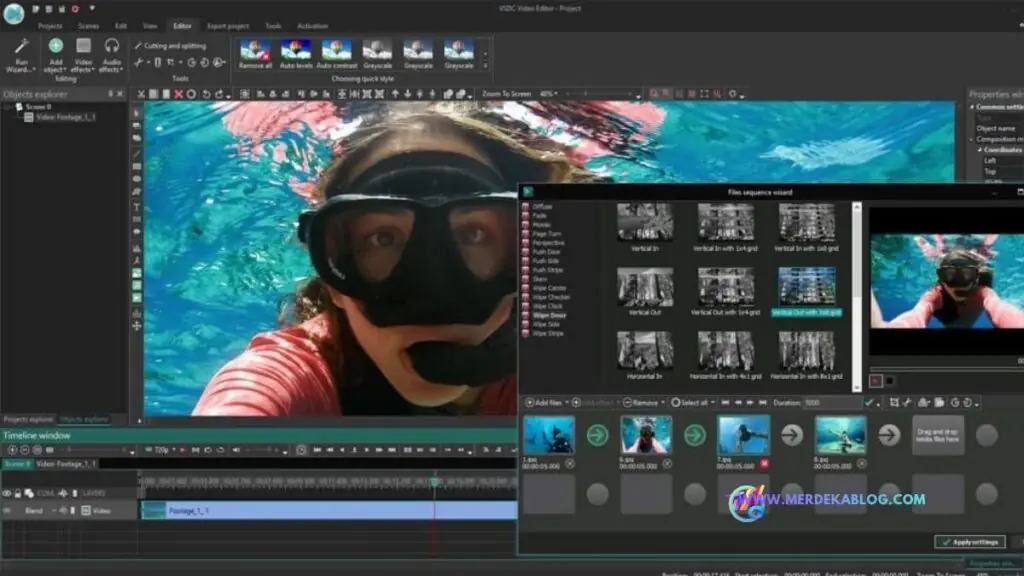Close the Objects explorer panel
Screen dimensions: 1024x576
[x=120, y=94]
